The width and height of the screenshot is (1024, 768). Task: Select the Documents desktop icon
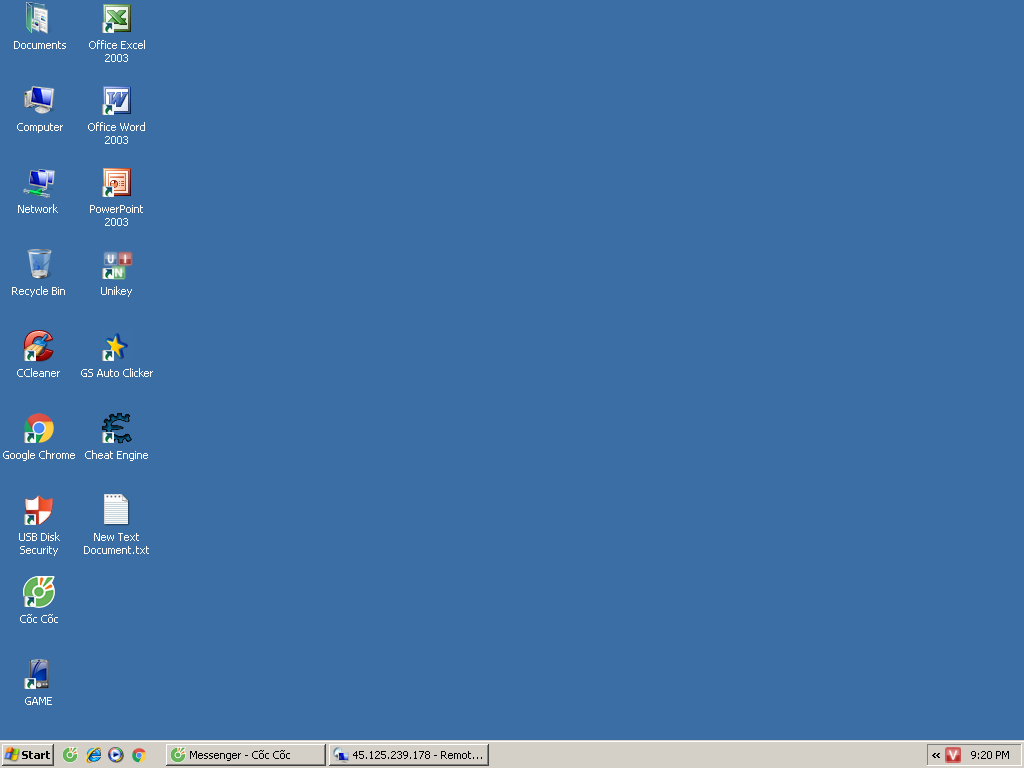39,27
